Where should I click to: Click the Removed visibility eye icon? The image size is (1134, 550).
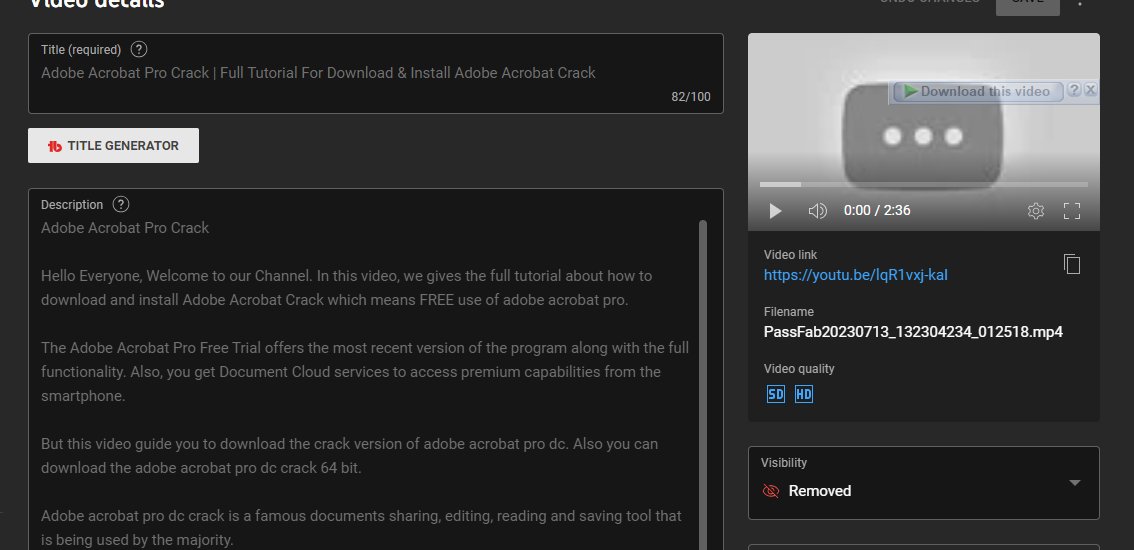771,491
